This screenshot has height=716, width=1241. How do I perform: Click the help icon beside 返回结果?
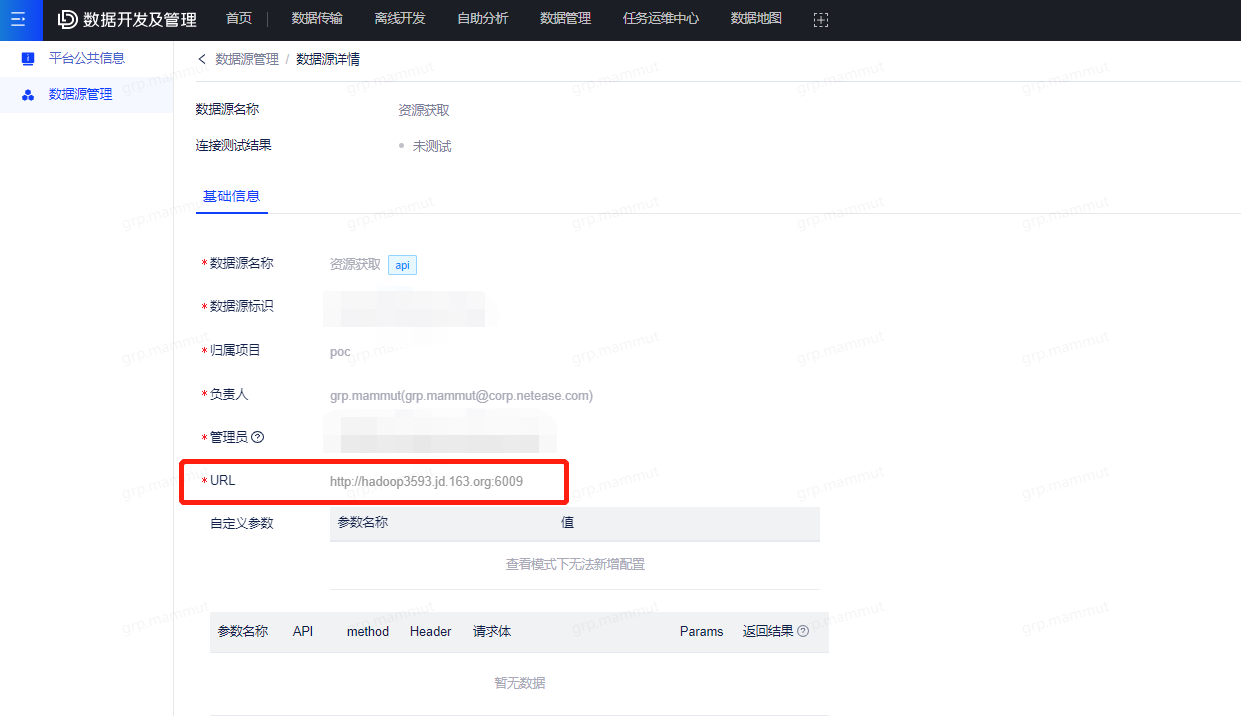tap(803, 631)
